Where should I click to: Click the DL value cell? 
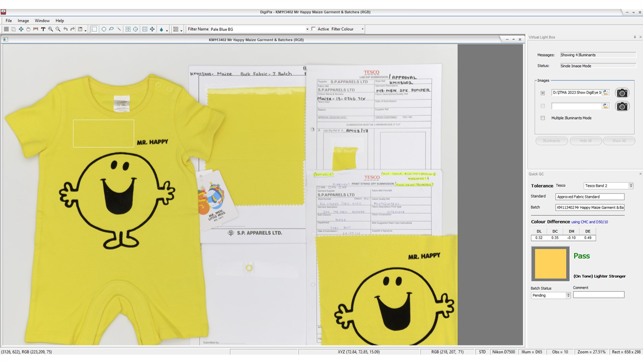coord(539,238)
